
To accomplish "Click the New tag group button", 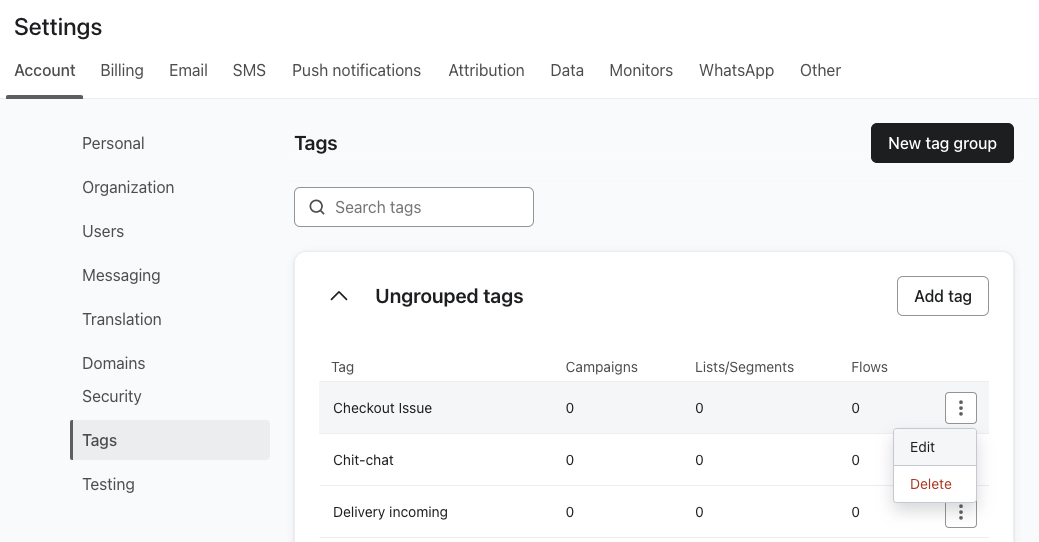I will point(942,143).
